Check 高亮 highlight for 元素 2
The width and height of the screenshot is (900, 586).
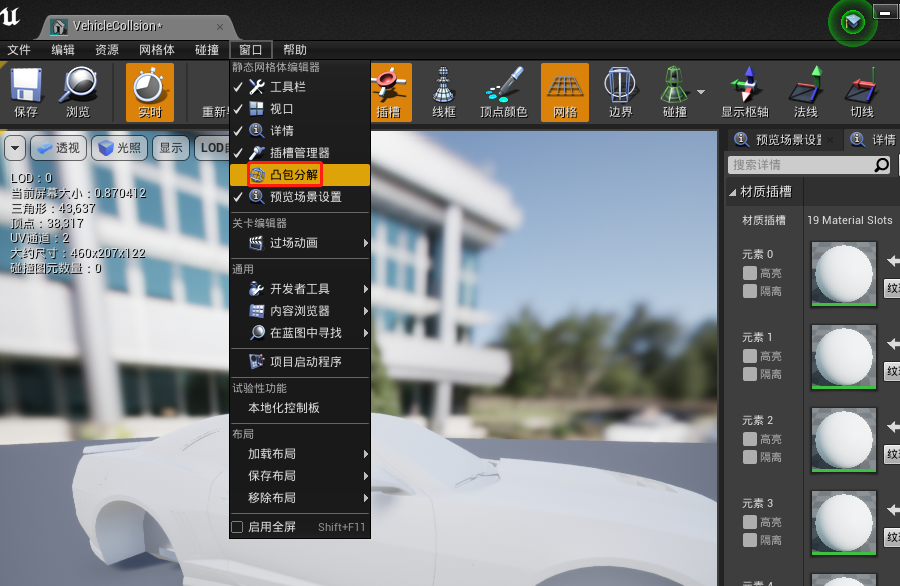(x=750, y=439)
